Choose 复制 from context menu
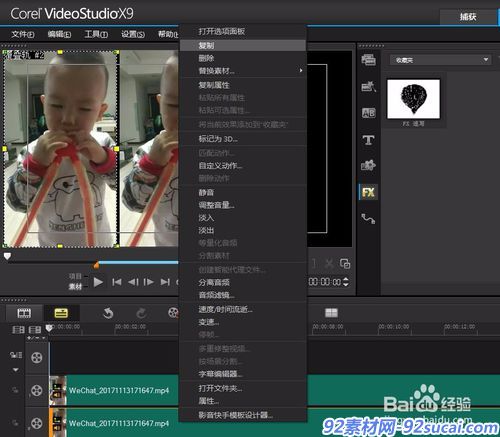The image size is (500, 437). click(x=243, y=46)
